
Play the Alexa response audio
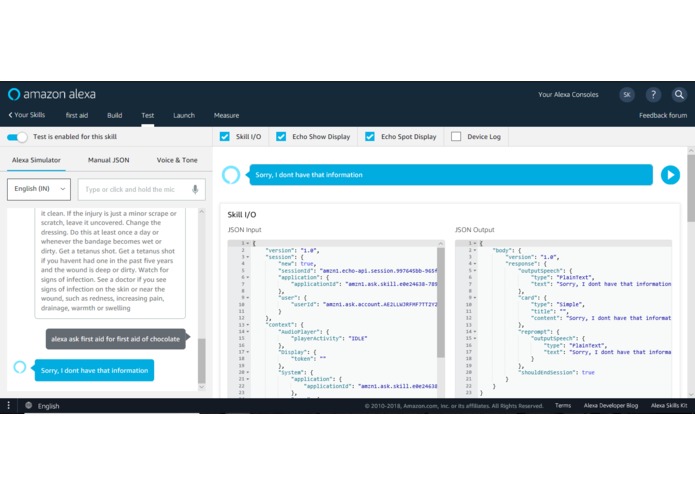click(670, 175)
